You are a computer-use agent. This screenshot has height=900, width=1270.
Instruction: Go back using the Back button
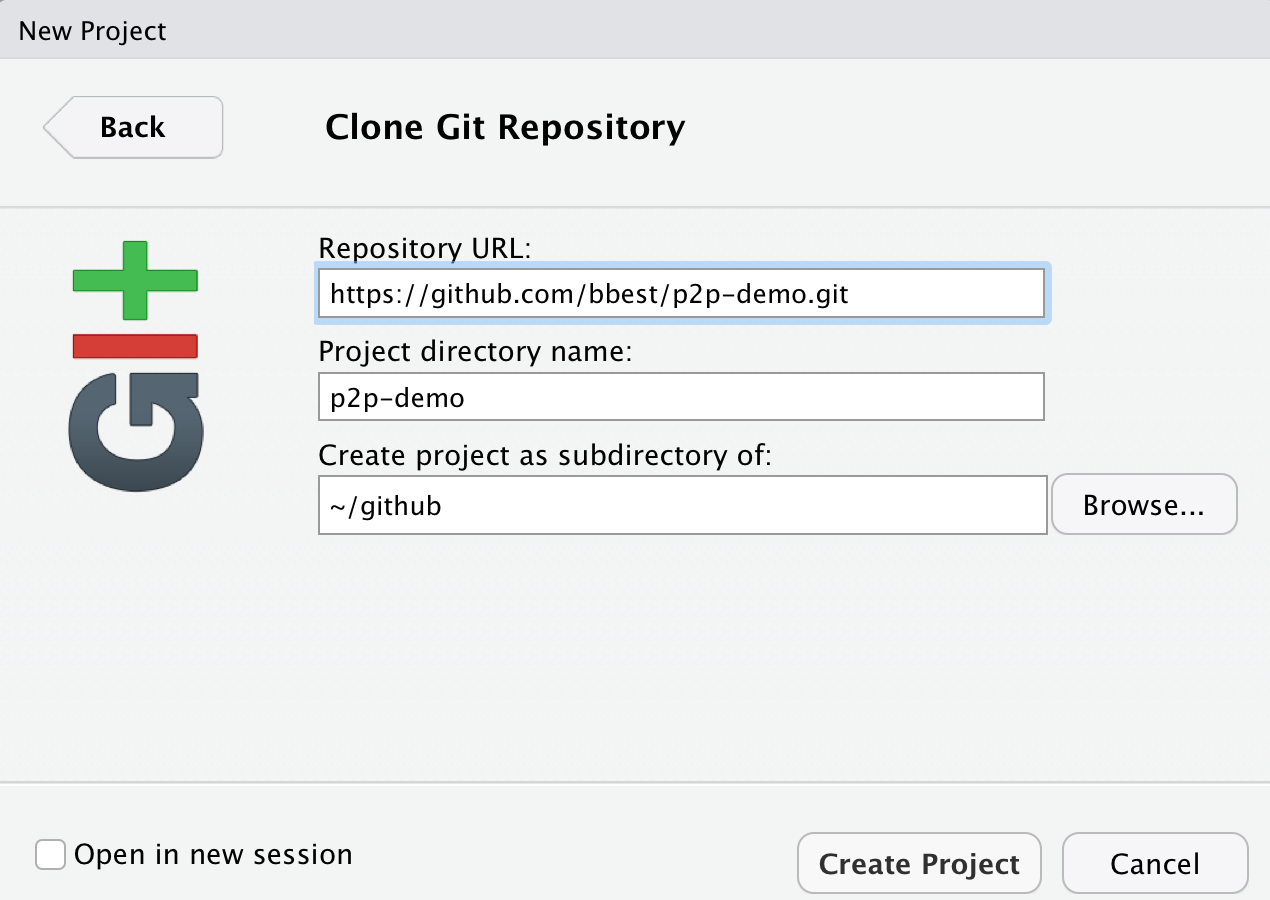click(x=133, y=127)
